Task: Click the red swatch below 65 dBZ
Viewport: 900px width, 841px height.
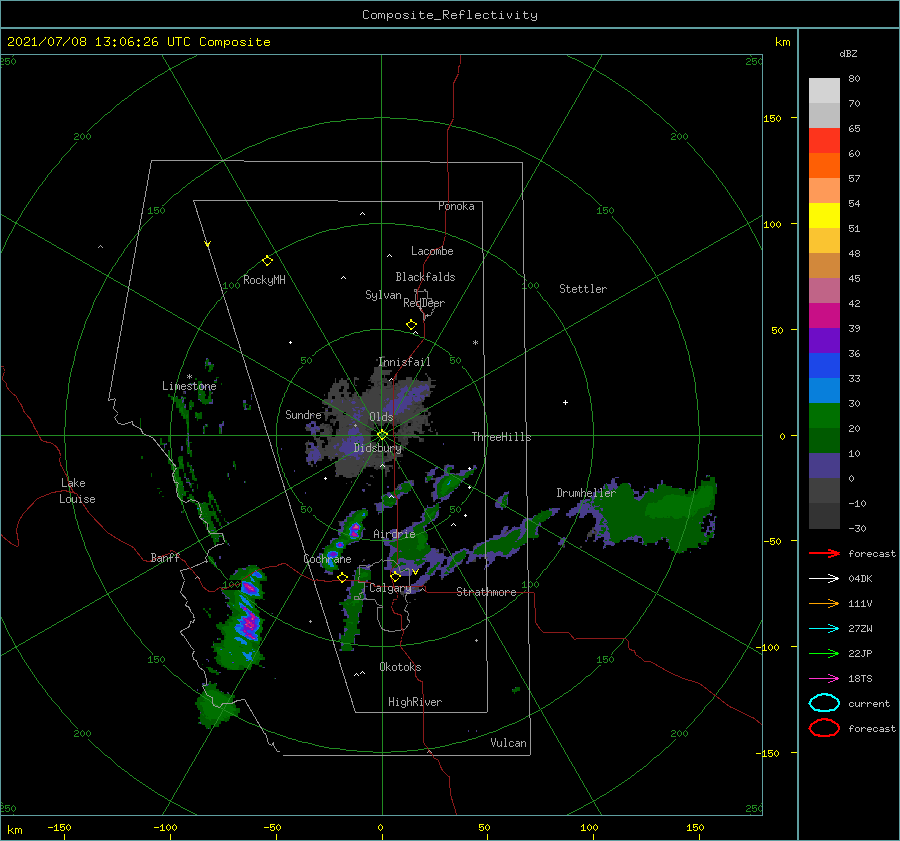Action: pos(824,140)
